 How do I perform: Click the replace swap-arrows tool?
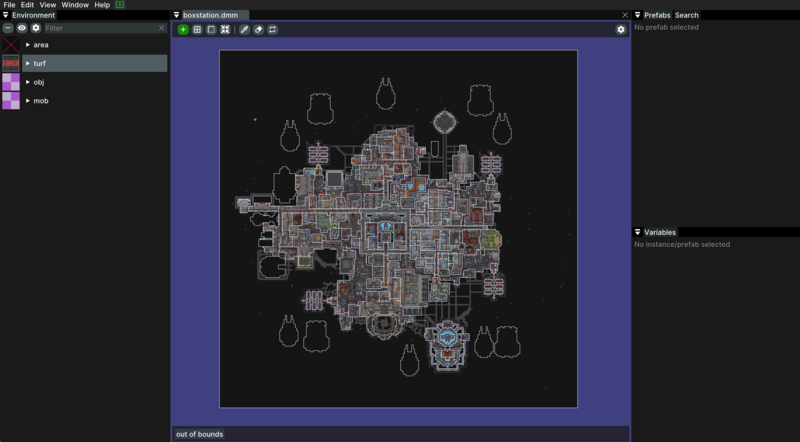click(272, 30)
